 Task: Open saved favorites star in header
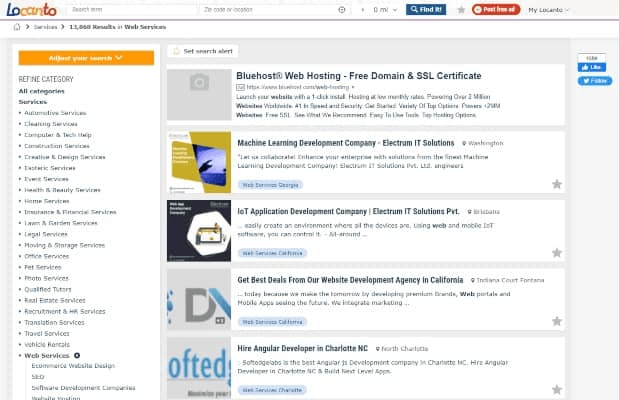pyautogui.click(x=461, y=9)
